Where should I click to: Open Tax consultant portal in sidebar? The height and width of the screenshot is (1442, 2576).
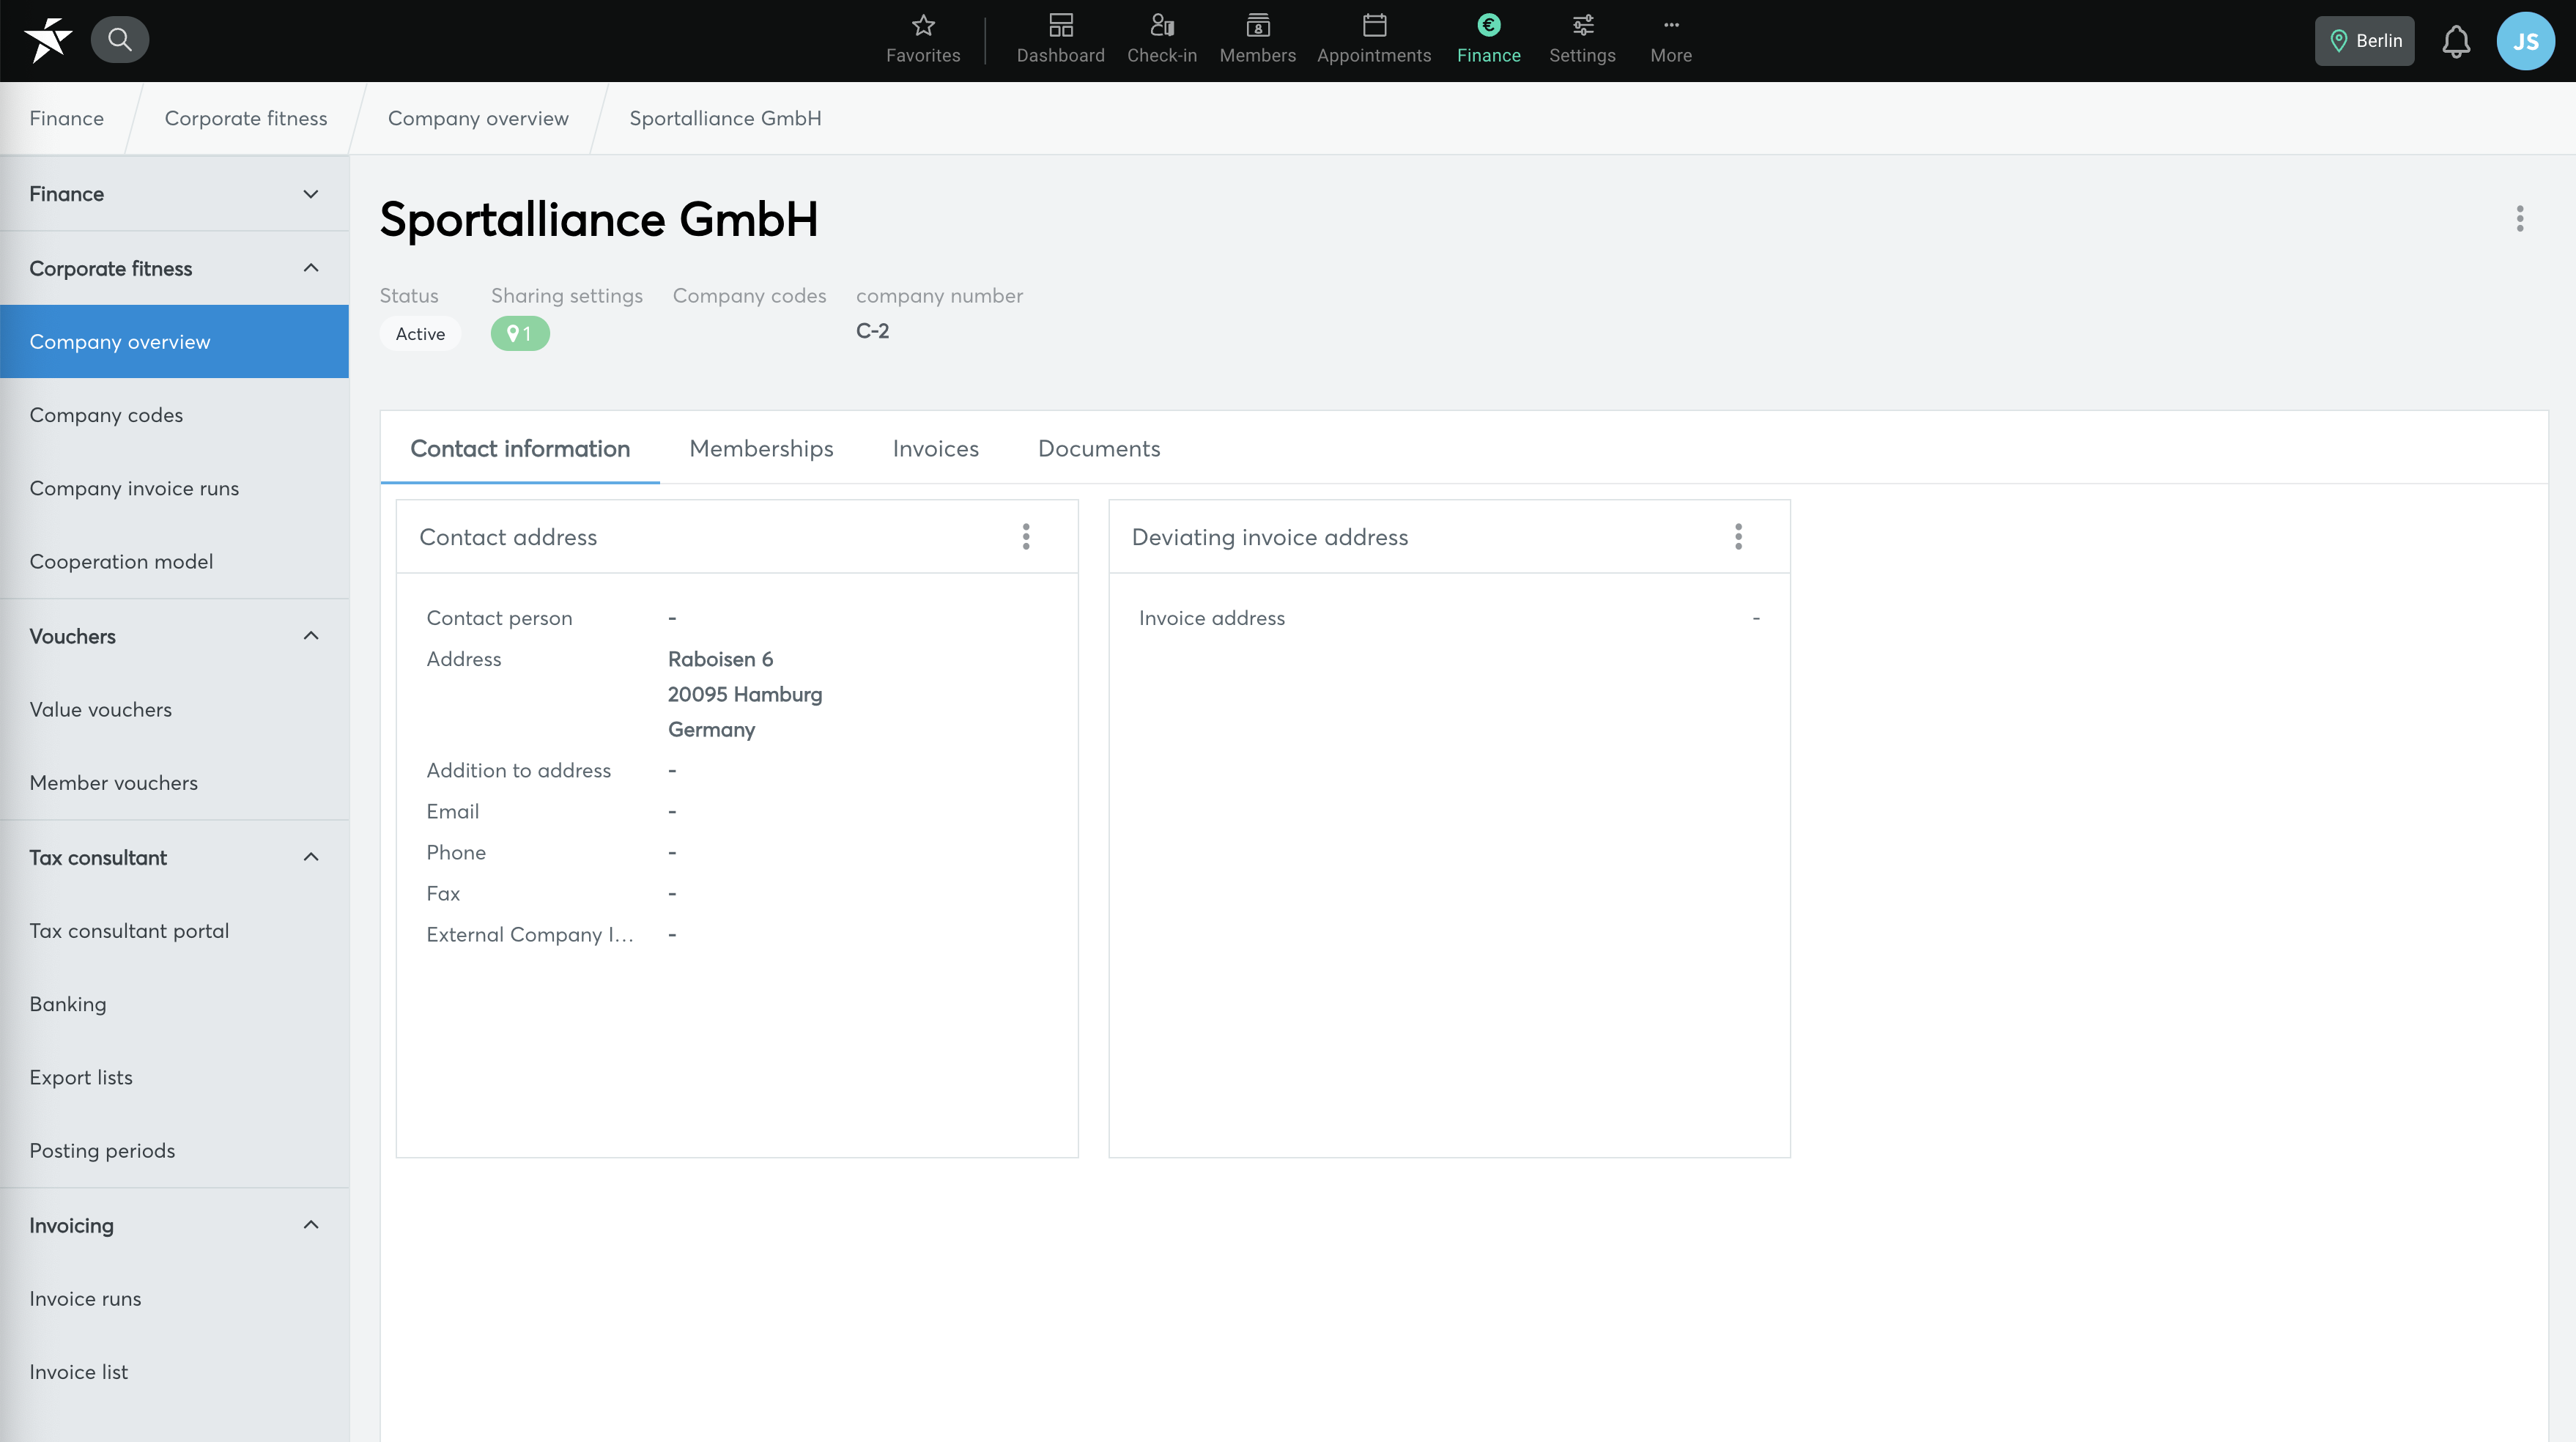click(175, 931)
